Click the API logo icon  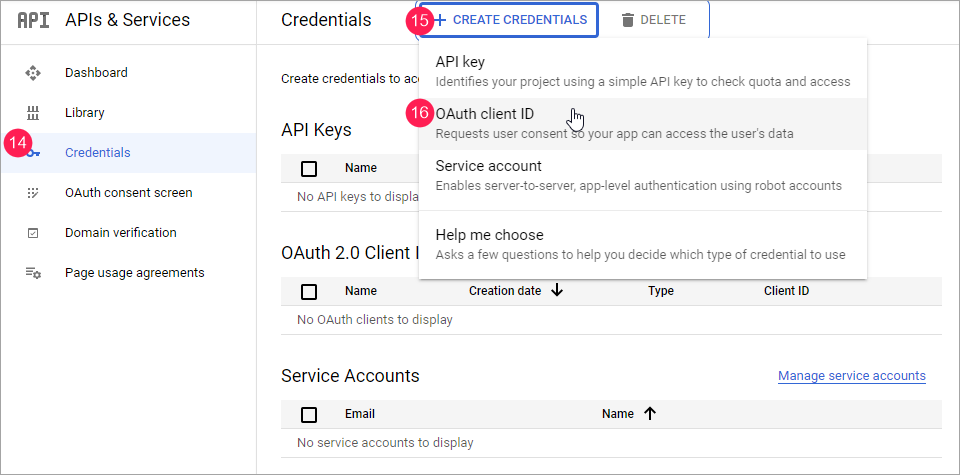tap(33, 20)
